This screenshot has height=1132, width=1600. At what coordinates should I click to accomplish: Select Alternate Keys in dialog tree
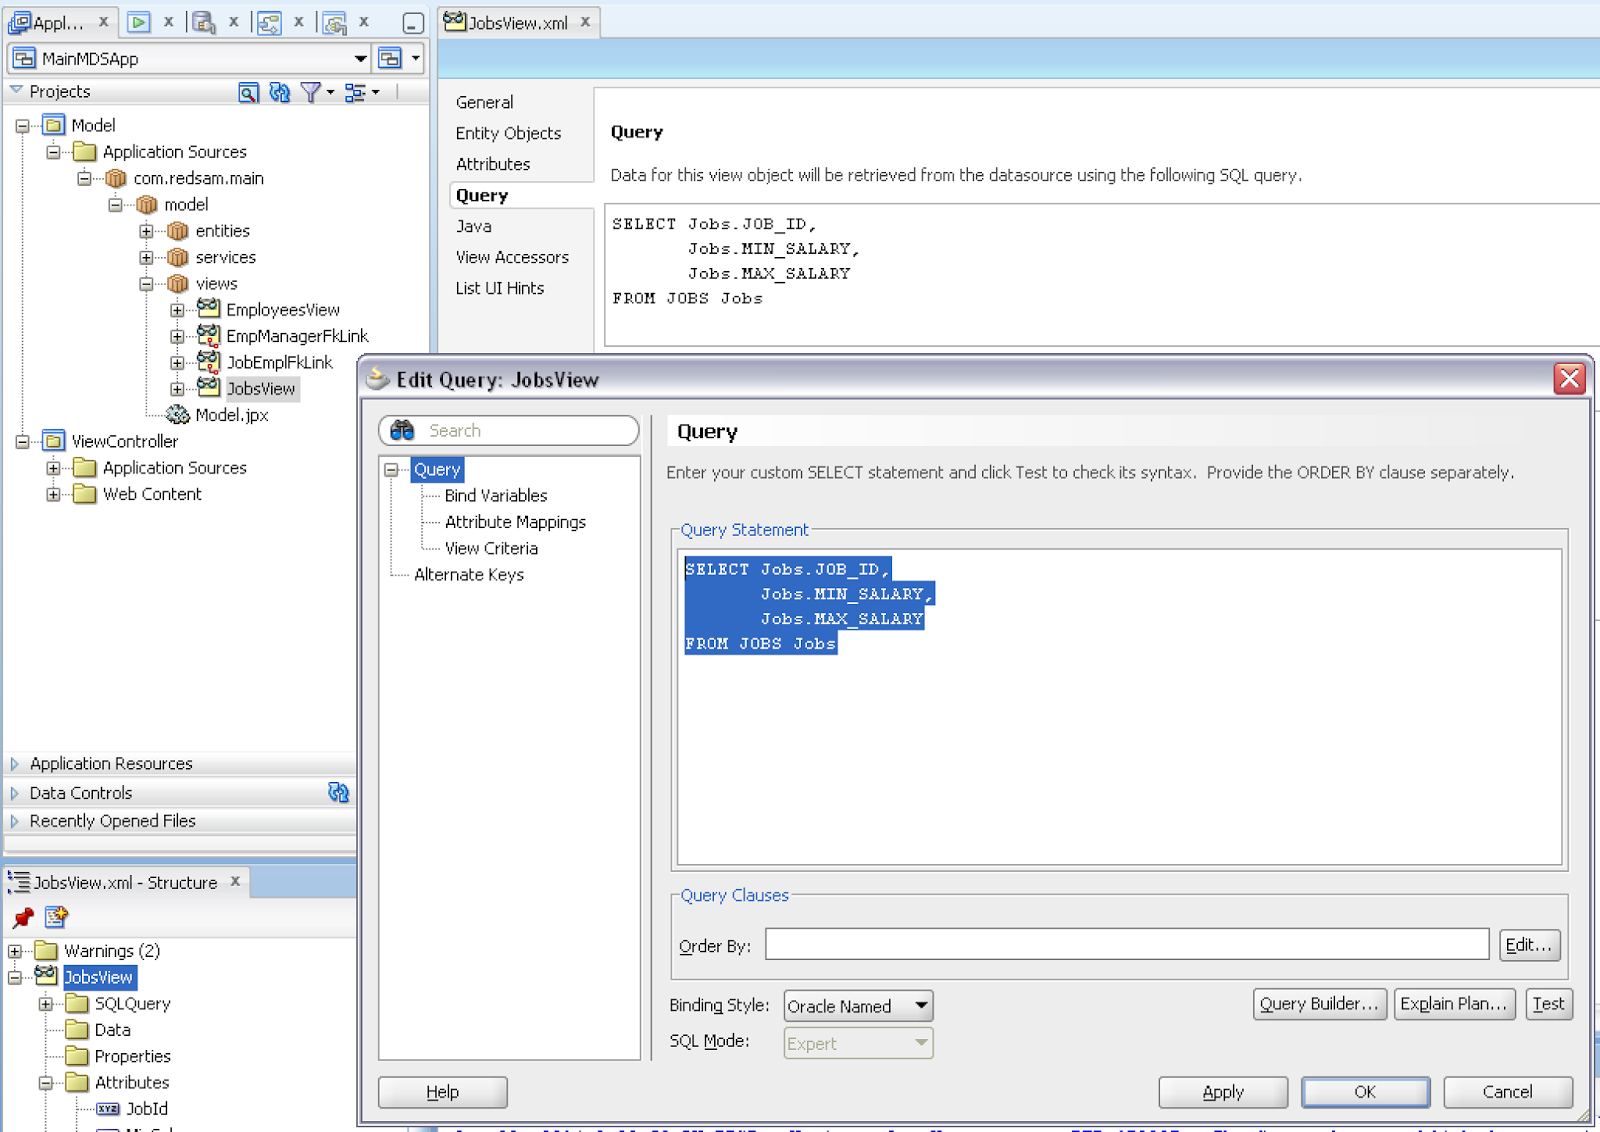[x=469, y=574]
